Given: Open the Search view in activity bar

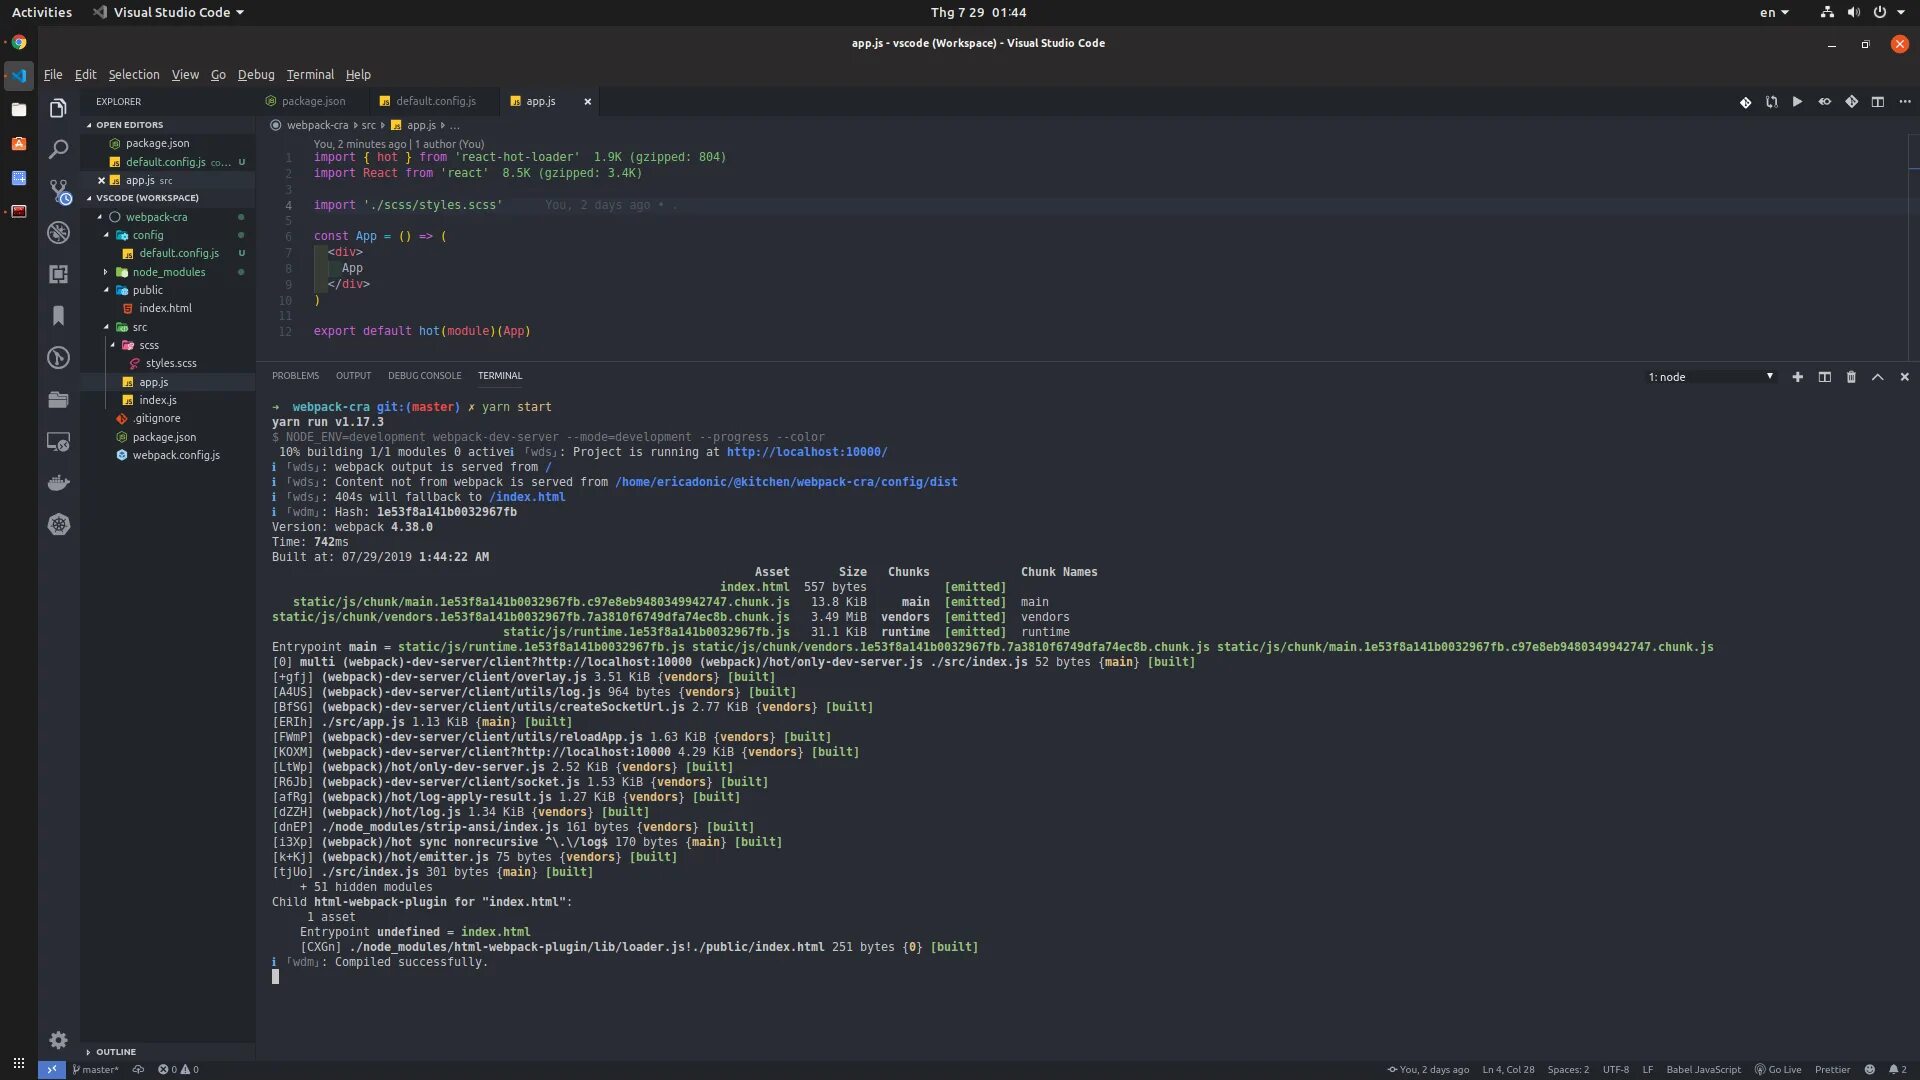Looking at the screenshot, I should pos(58,150).
